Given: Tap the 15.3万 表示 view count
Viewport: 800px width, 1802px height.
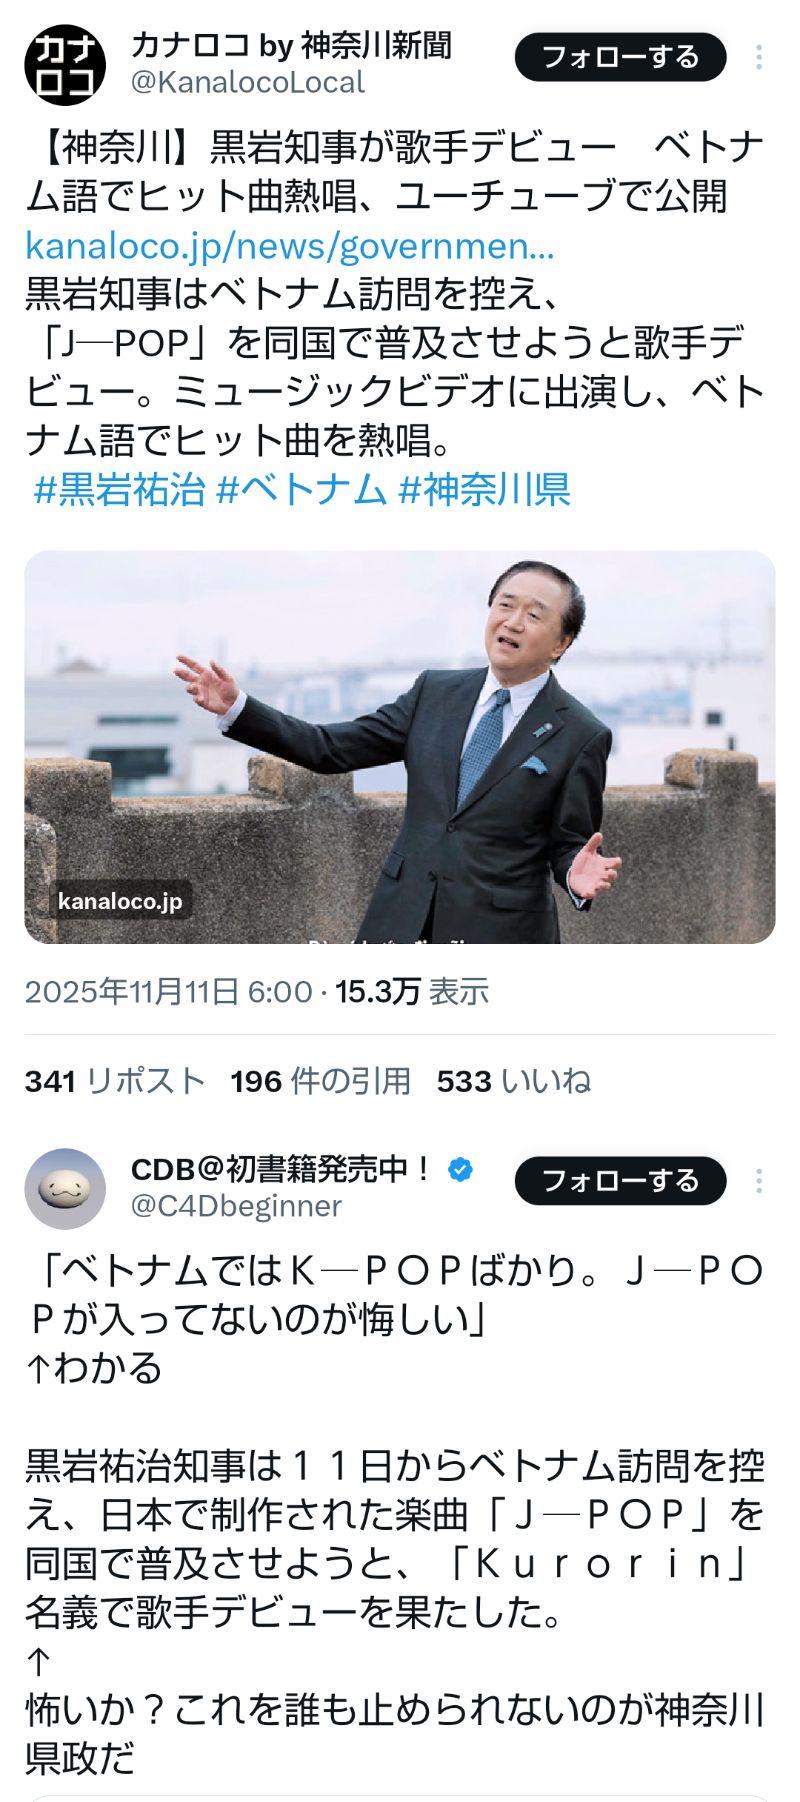Looking at the screenshot, I should coord(412,992).
